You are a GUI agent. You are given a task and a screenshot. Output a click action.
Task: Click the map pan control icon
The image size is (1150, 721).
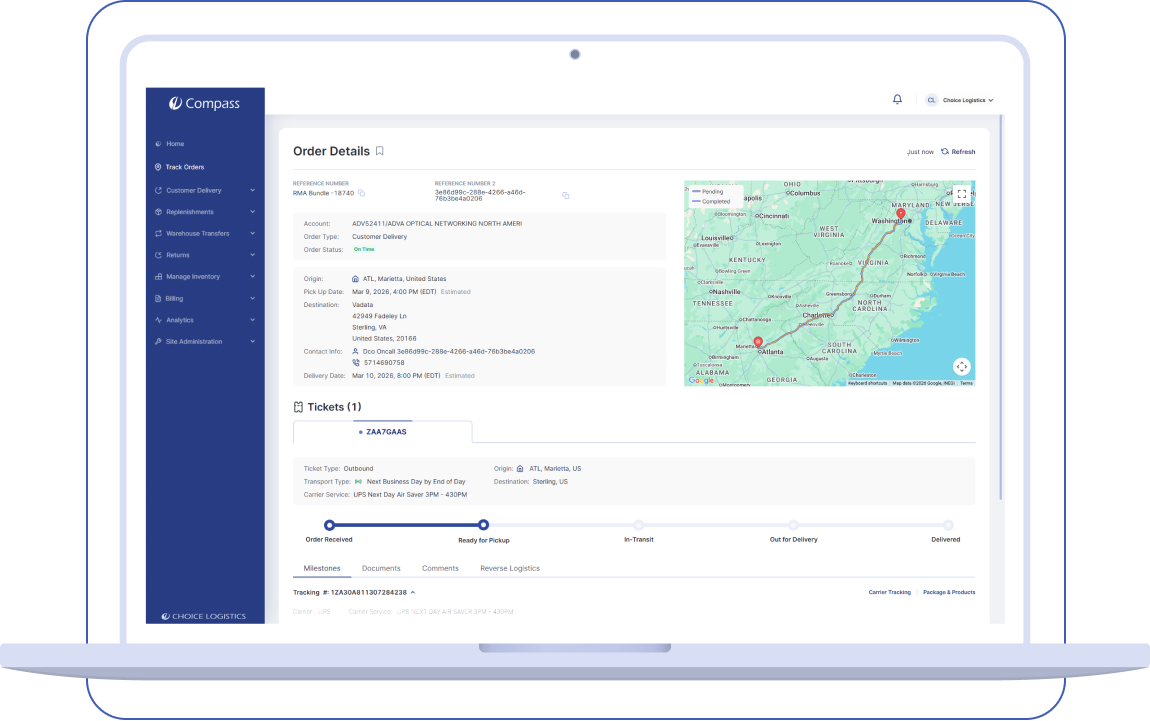point(960,366)
